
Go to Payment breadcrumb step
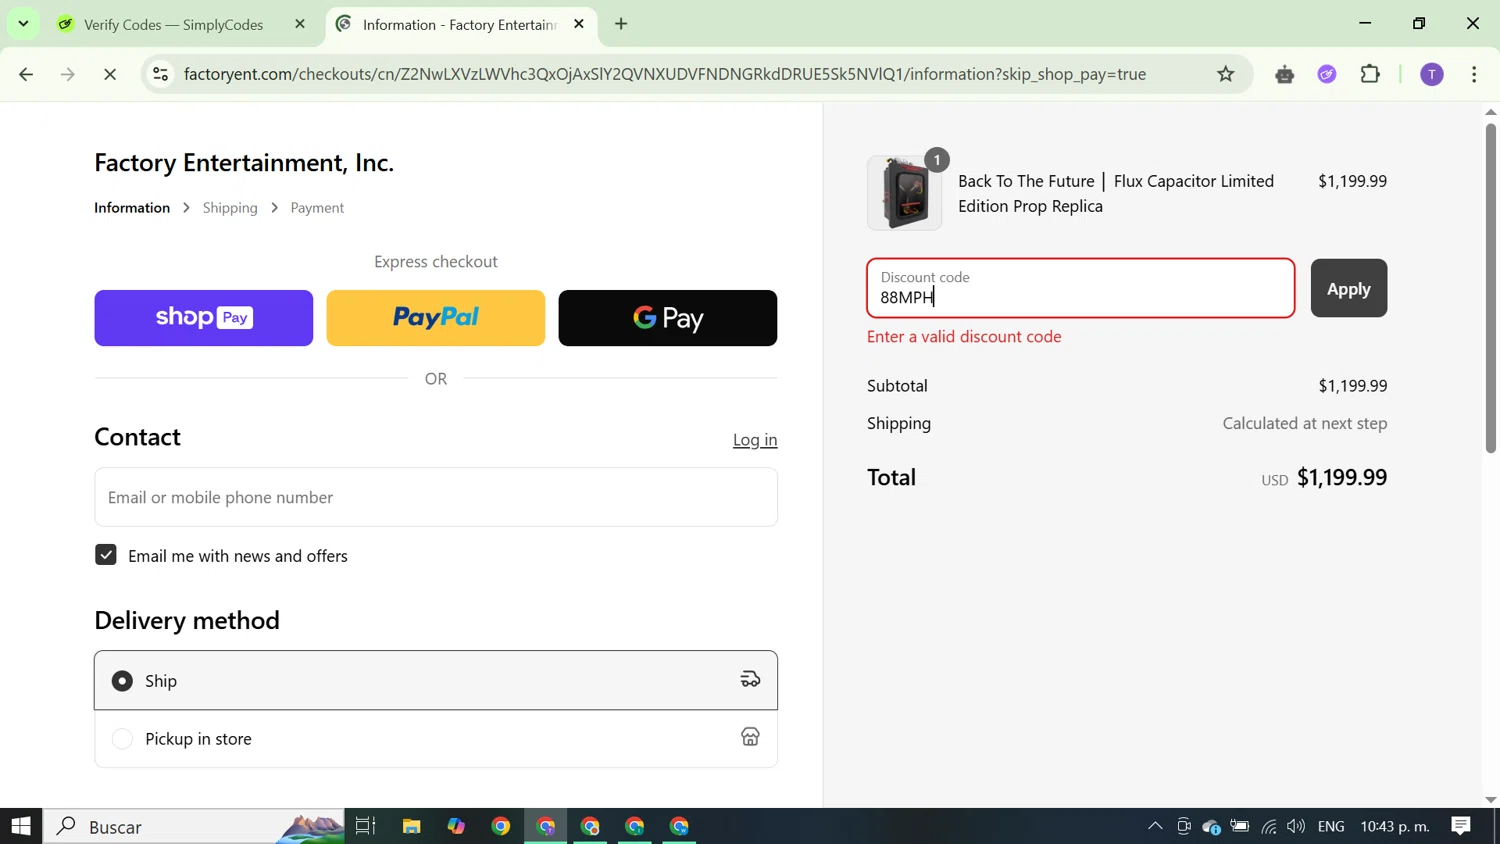point(317,208)
